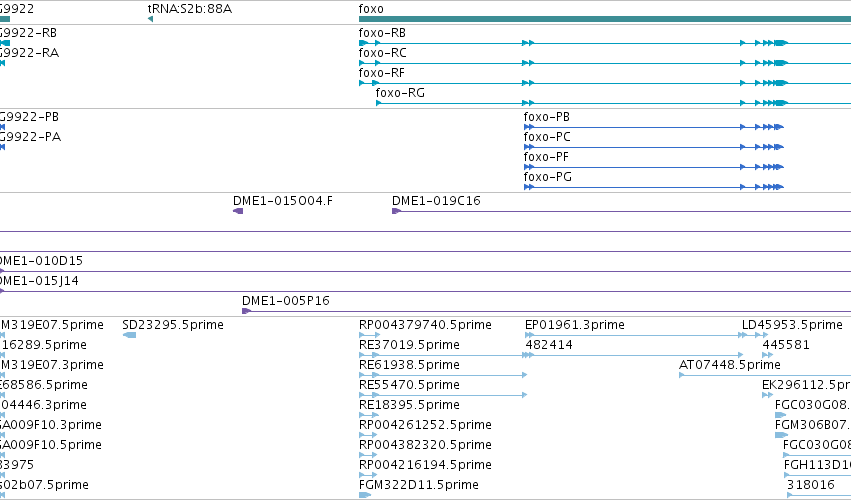This screenshot has width=851, height=500.
Task: Click the foxo-RC transcript feature
Action: pos(605,63)
